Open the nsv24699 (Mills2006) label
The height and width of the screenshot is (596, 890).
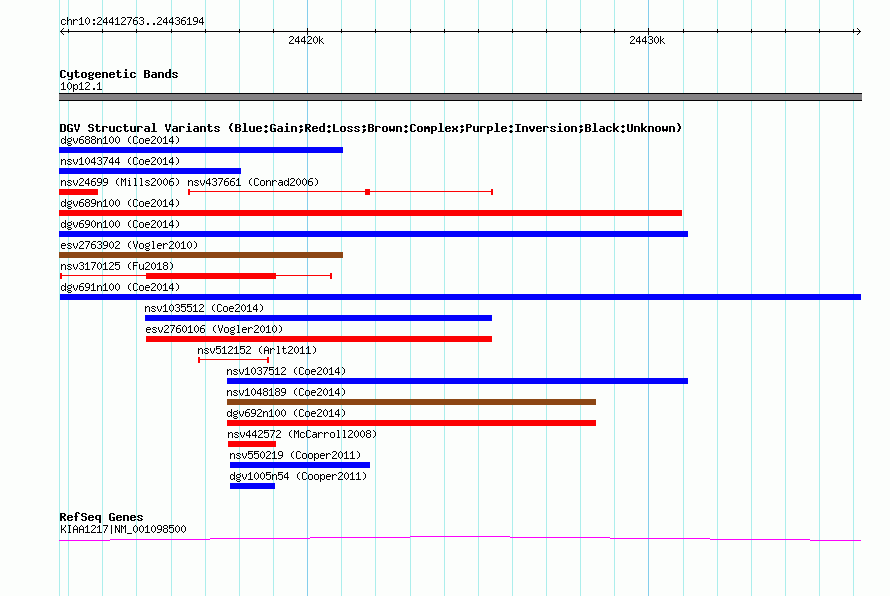pos(120,182)
